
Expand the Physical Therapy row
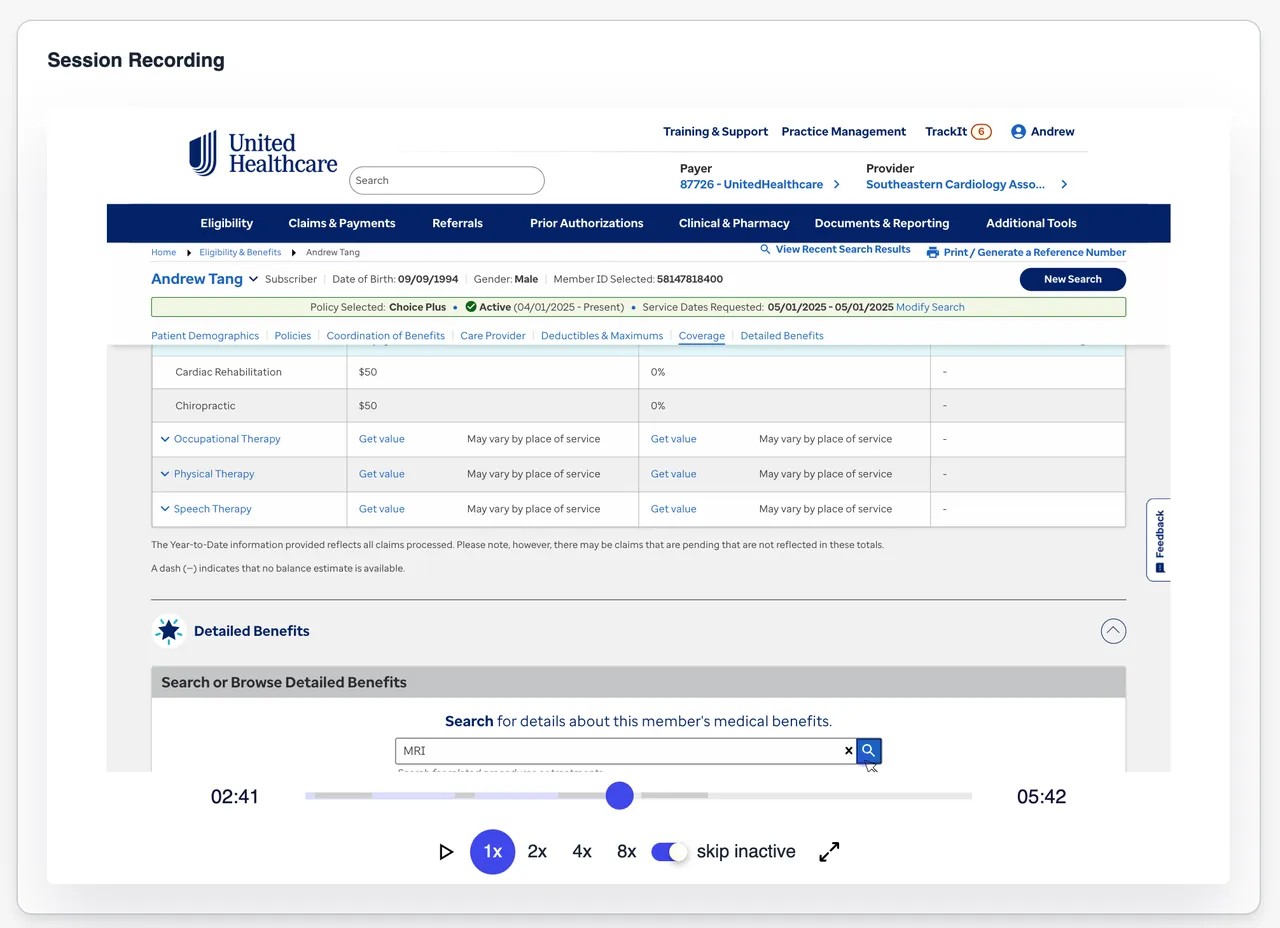coord(165,474)
